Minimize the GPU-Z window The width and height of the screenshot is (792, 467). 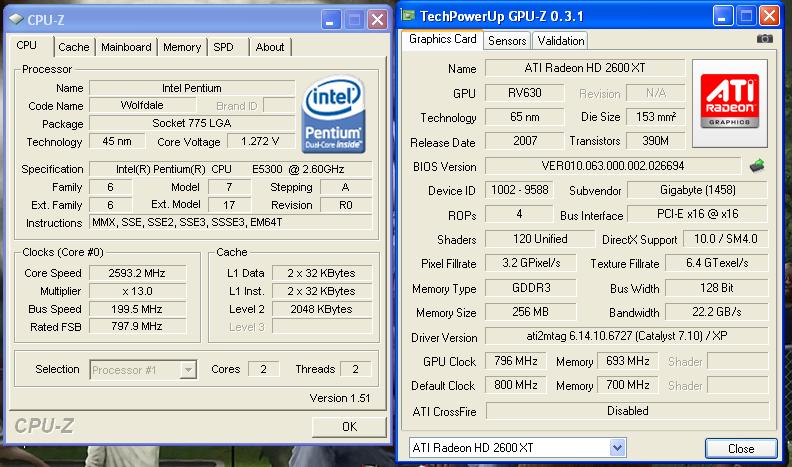tap(723, 16)
